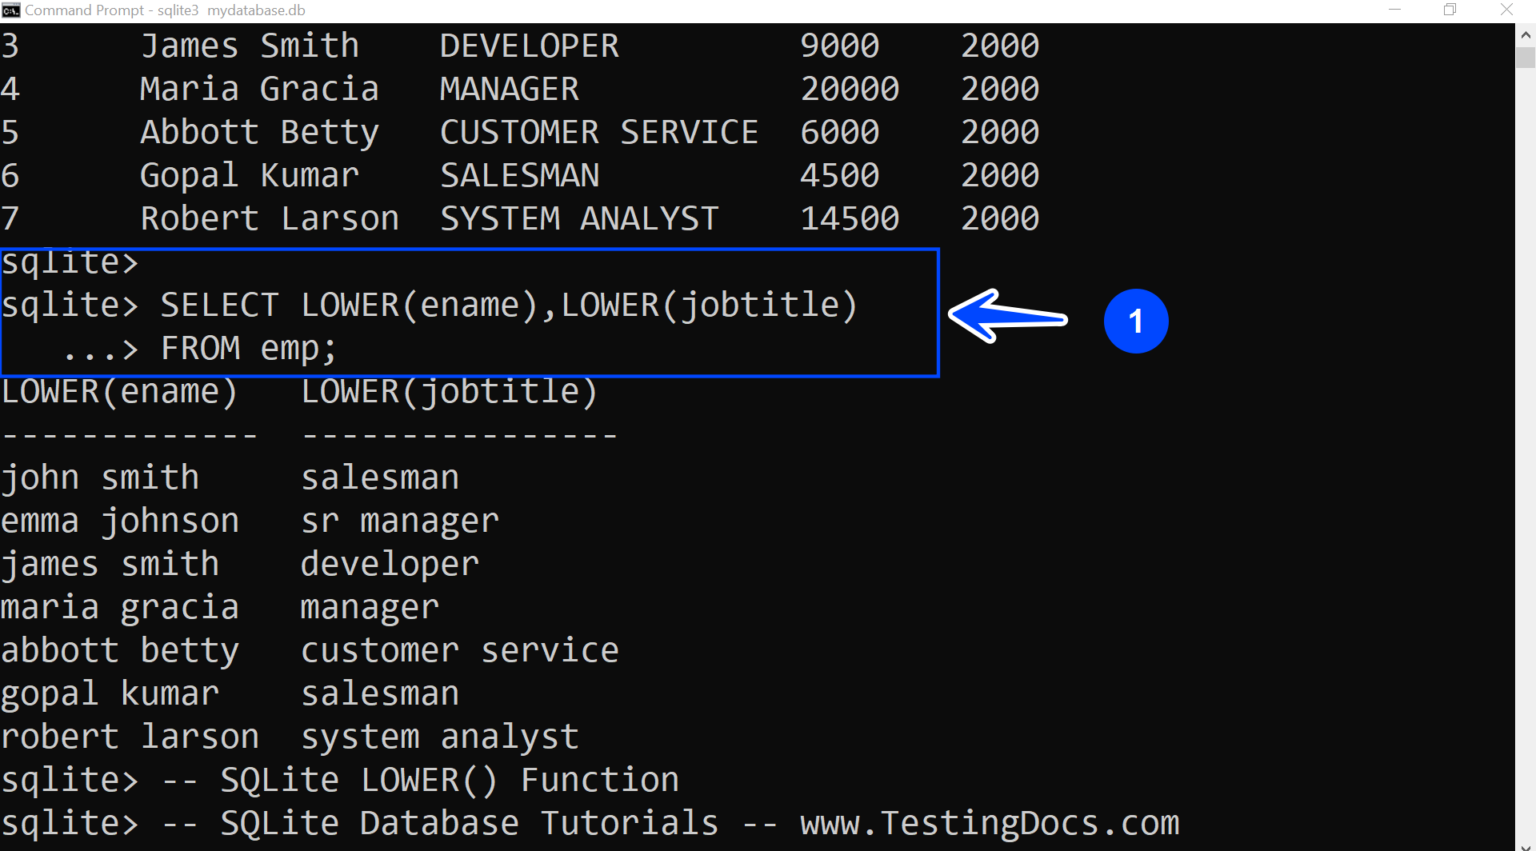Click the LOWER(ename) column header

click(119, 390)
